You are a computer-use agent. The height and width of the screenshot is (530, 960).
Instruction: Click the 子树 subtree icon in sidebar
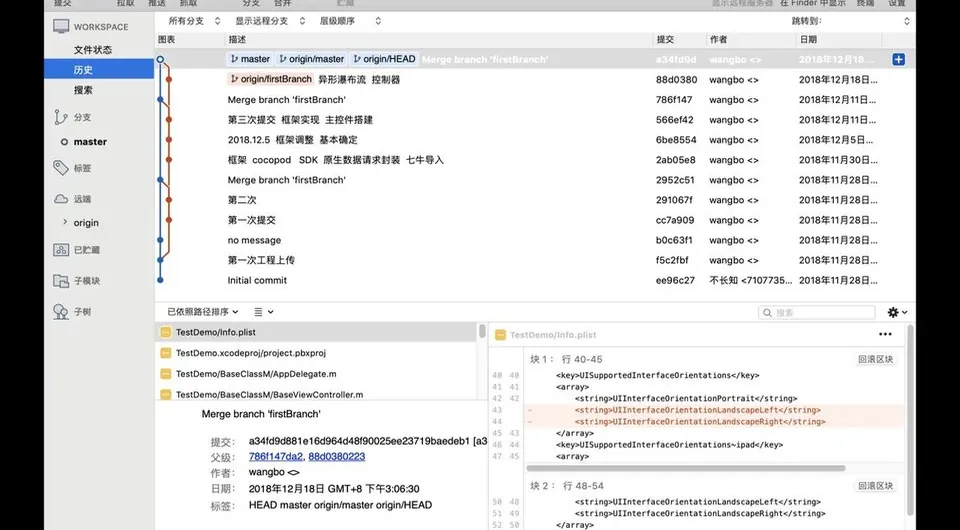[61, 312]
